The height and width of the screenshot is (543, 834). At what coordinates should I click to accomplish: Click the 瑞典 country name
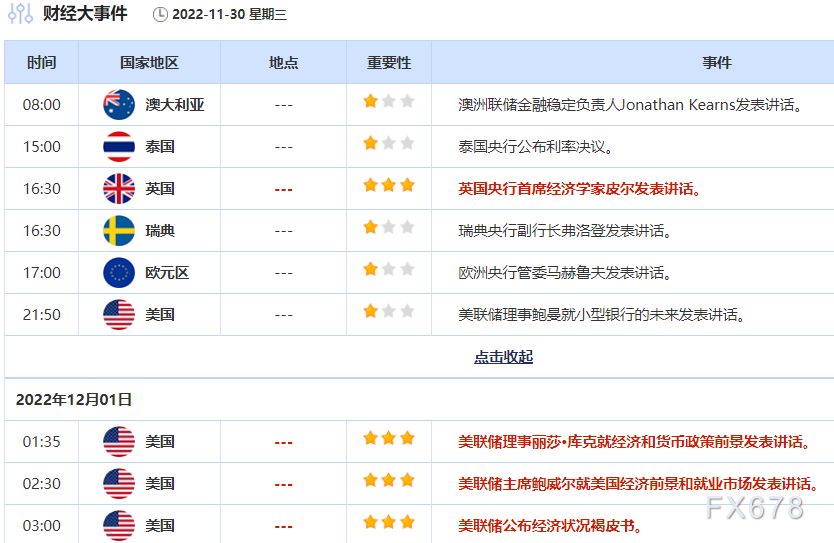pos(160,231)
